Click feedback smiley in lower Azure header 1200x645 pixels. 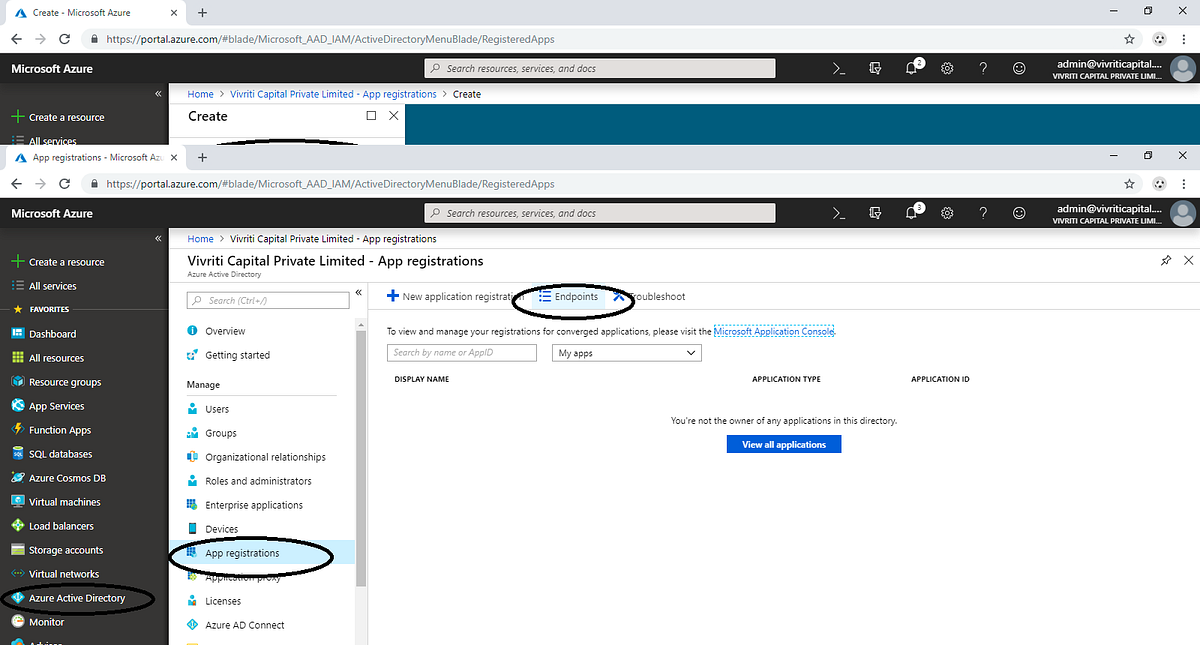coord(1019,213)
